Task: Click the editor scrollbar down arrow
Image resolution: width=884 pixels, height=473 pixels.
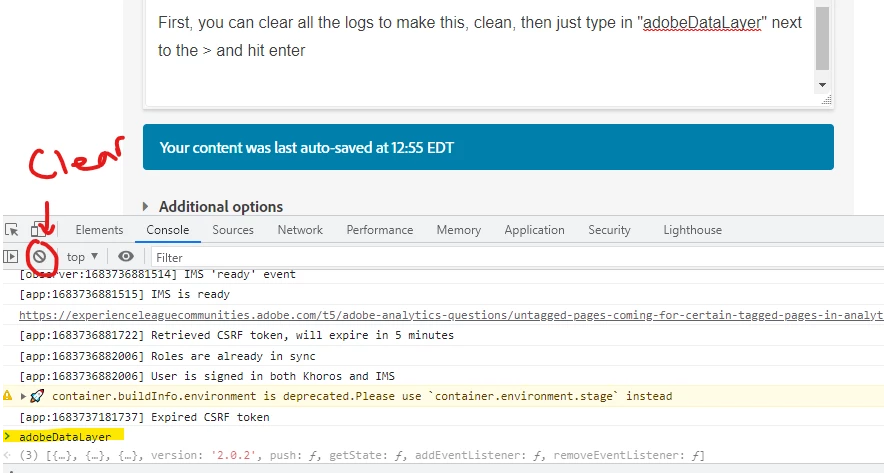Action: tap(823, 85)
